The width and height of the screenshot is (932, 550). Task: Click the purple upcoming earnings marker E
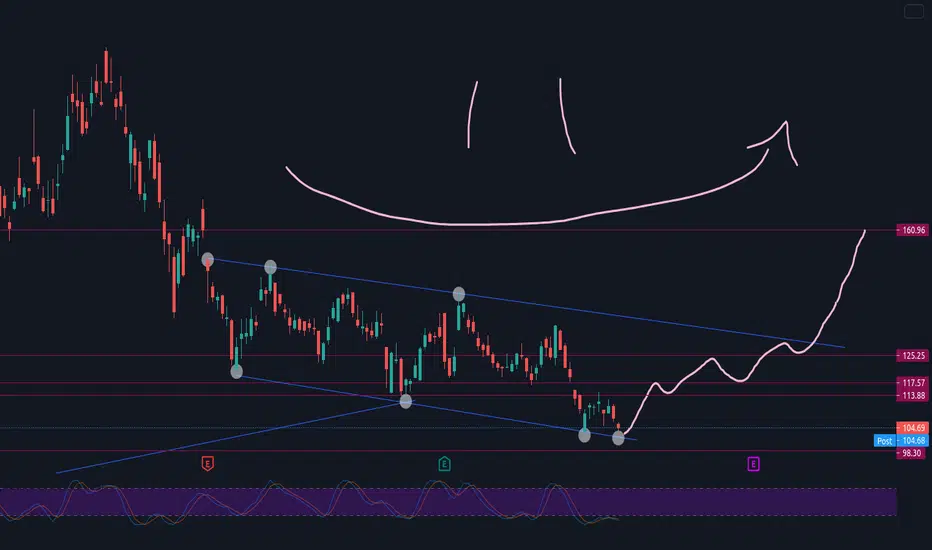[753, 463]
